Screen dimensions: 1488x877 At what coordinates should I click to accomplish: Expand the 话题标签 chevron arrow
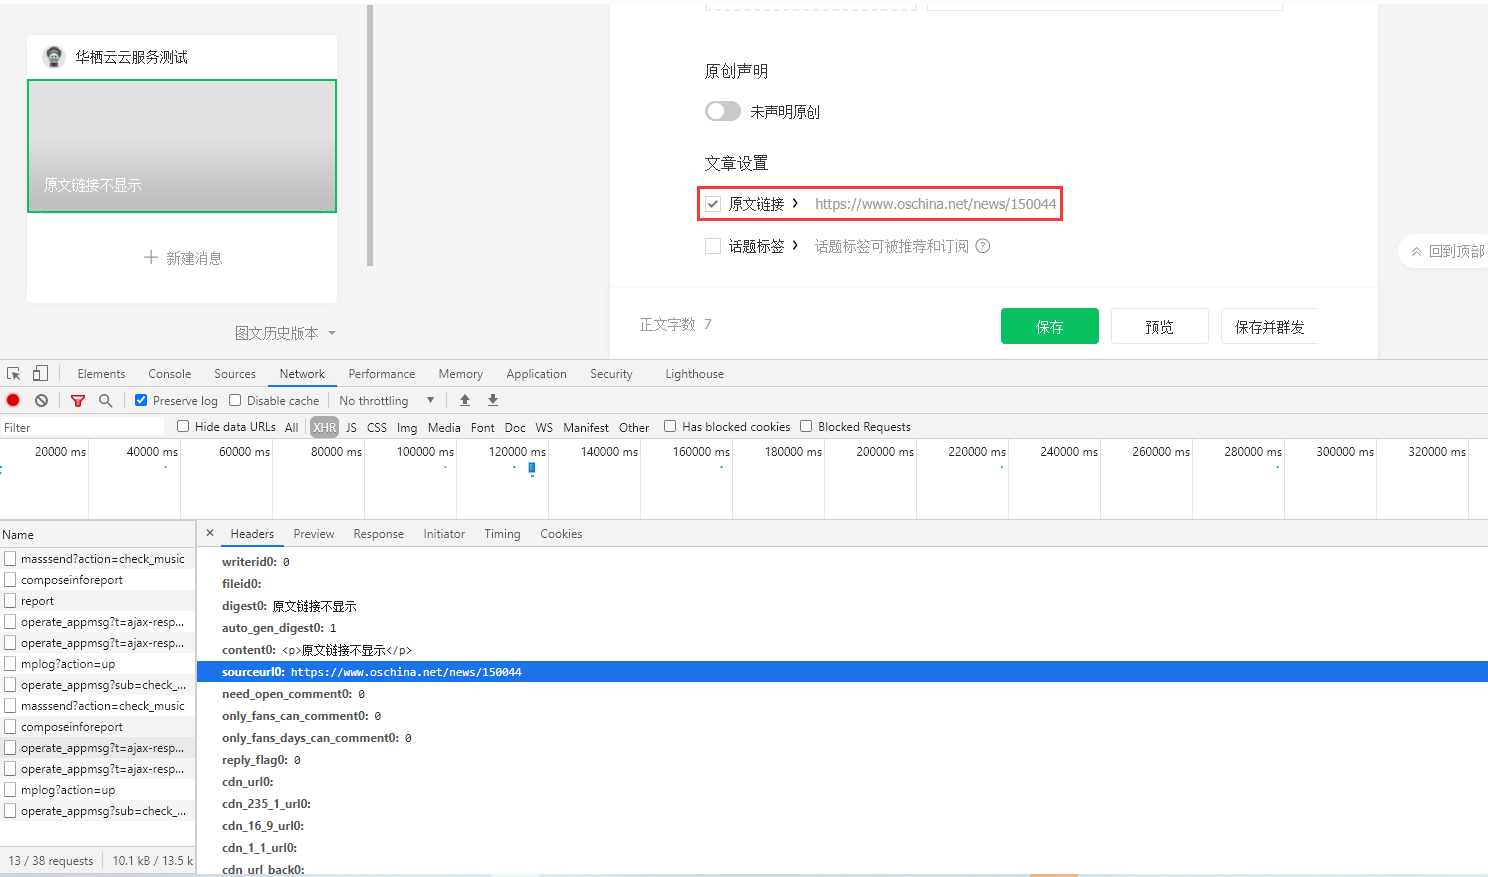pos(795,245)
